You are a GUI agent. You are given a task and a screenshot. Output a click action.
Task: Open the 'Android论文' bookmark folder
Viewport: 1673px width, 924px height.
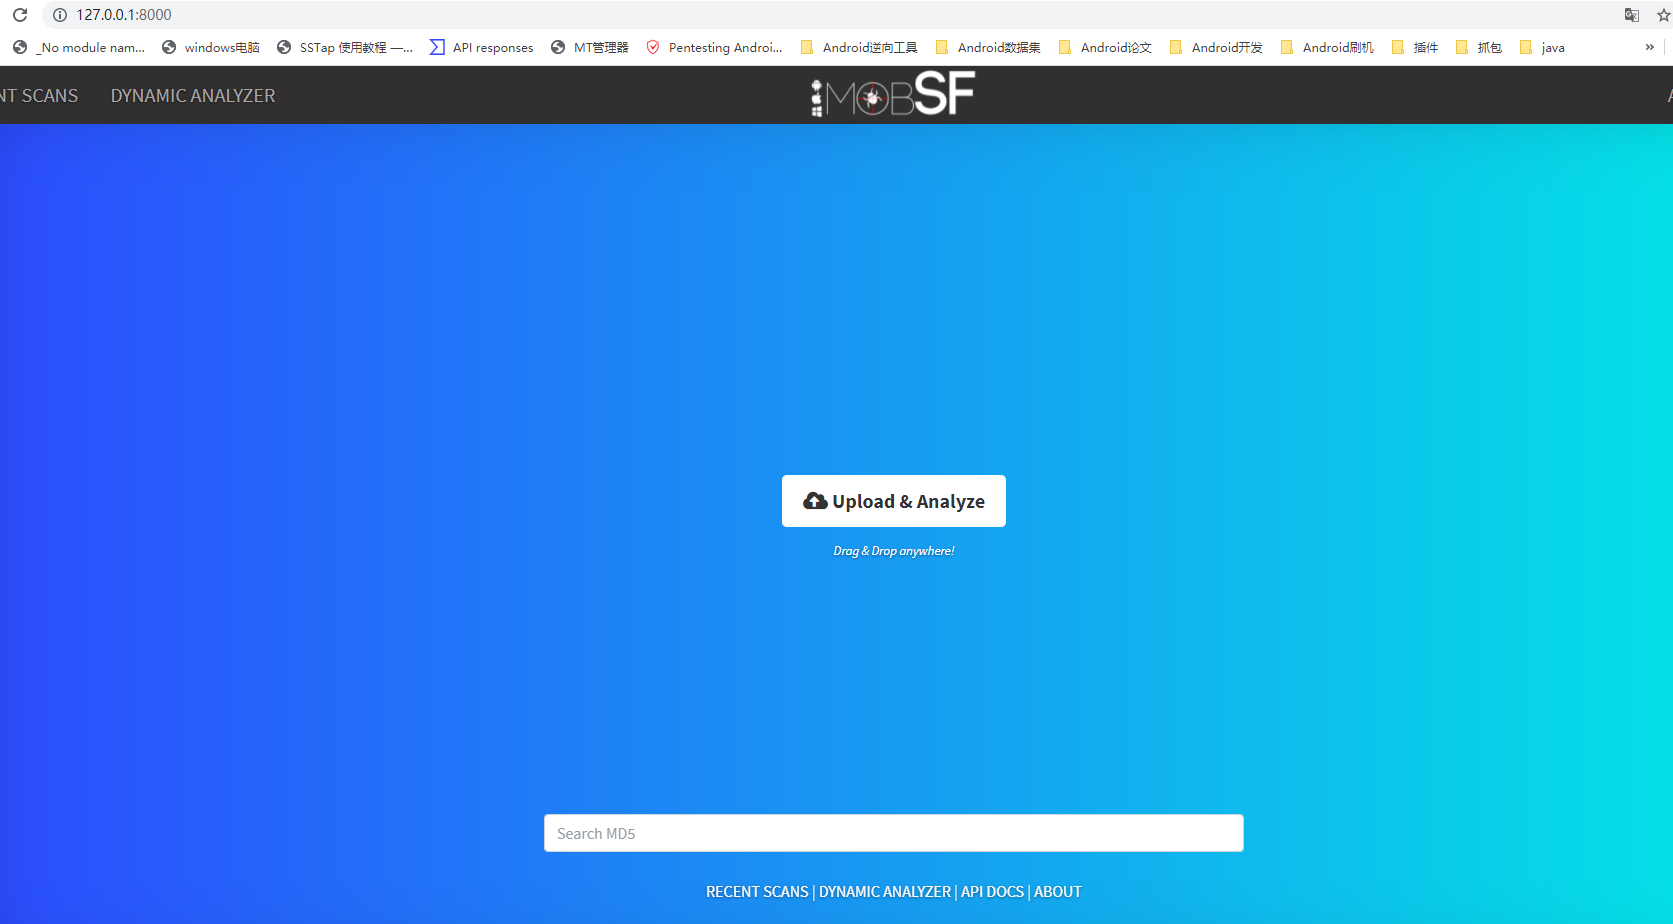click(1105, 47)
